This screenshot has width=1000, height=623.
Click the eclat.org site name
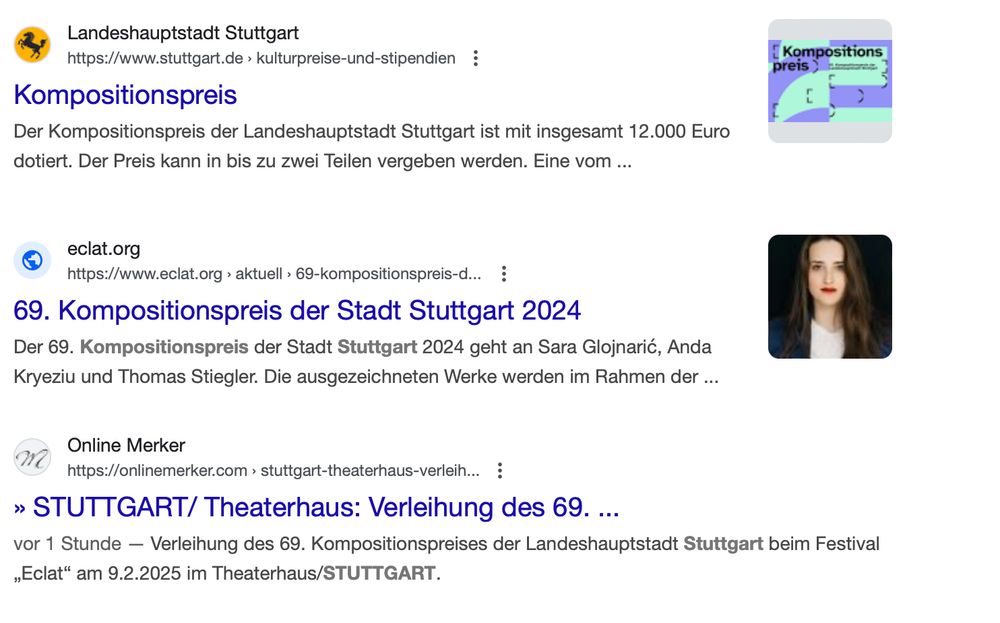[x=104, y=249]
